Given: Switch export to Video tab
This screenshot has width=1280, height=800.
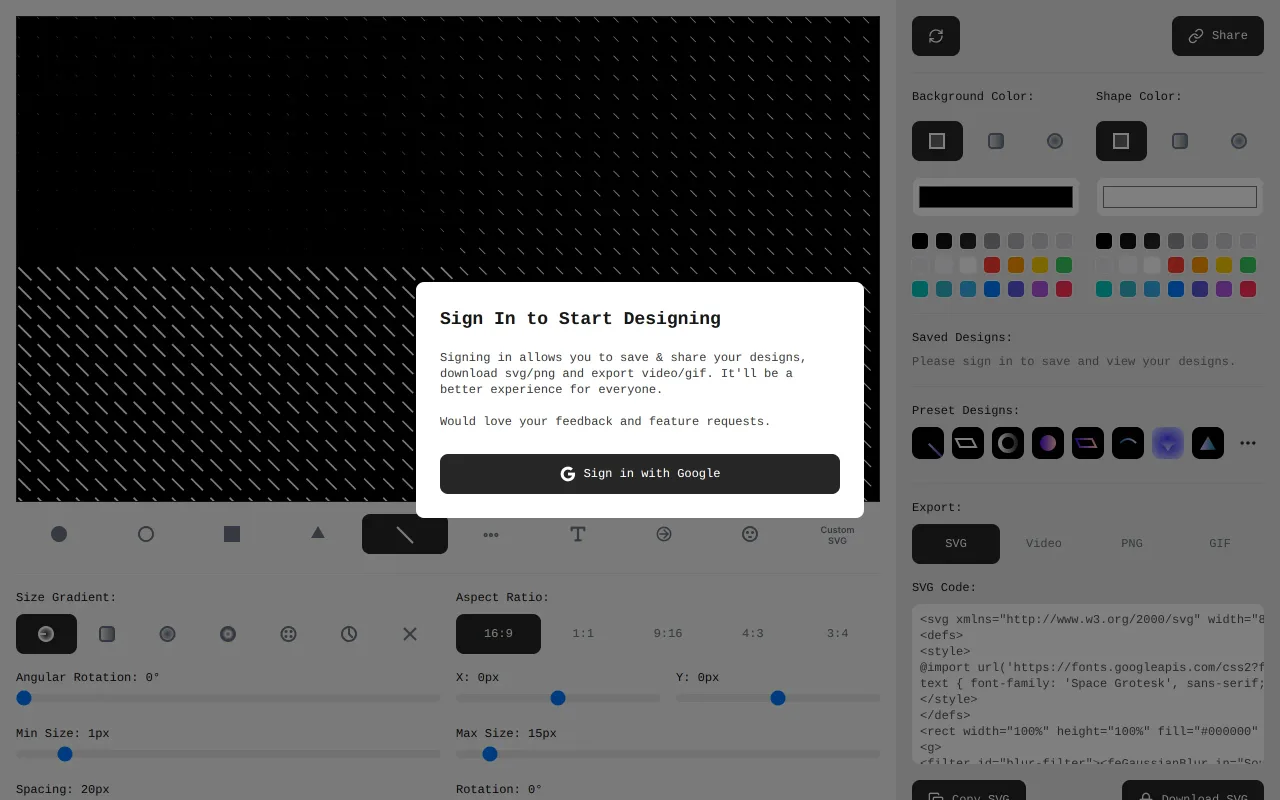Looking at the screenshot, I should point(1044,544).
